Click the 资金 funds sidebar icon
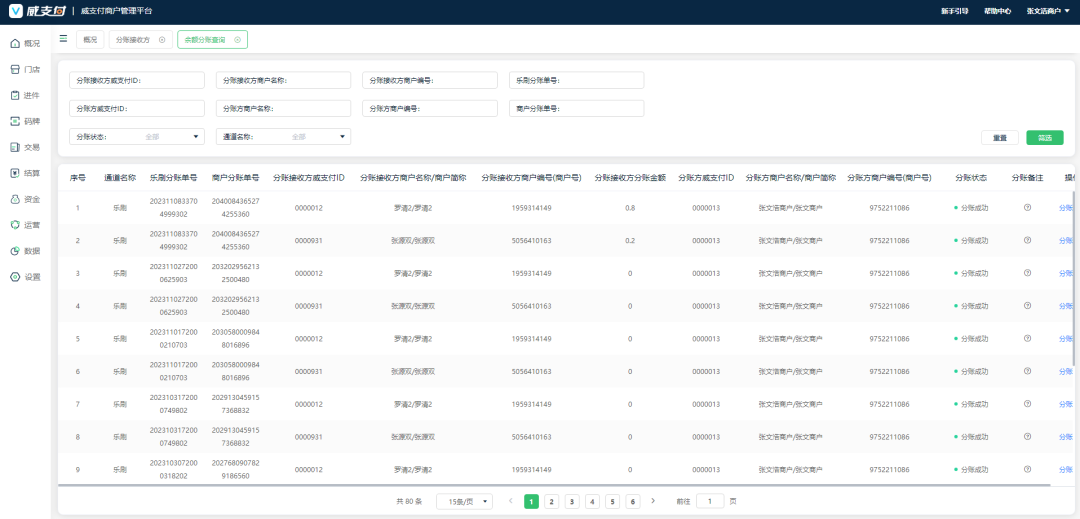1080x519 pixels. [x=24, y=199]
